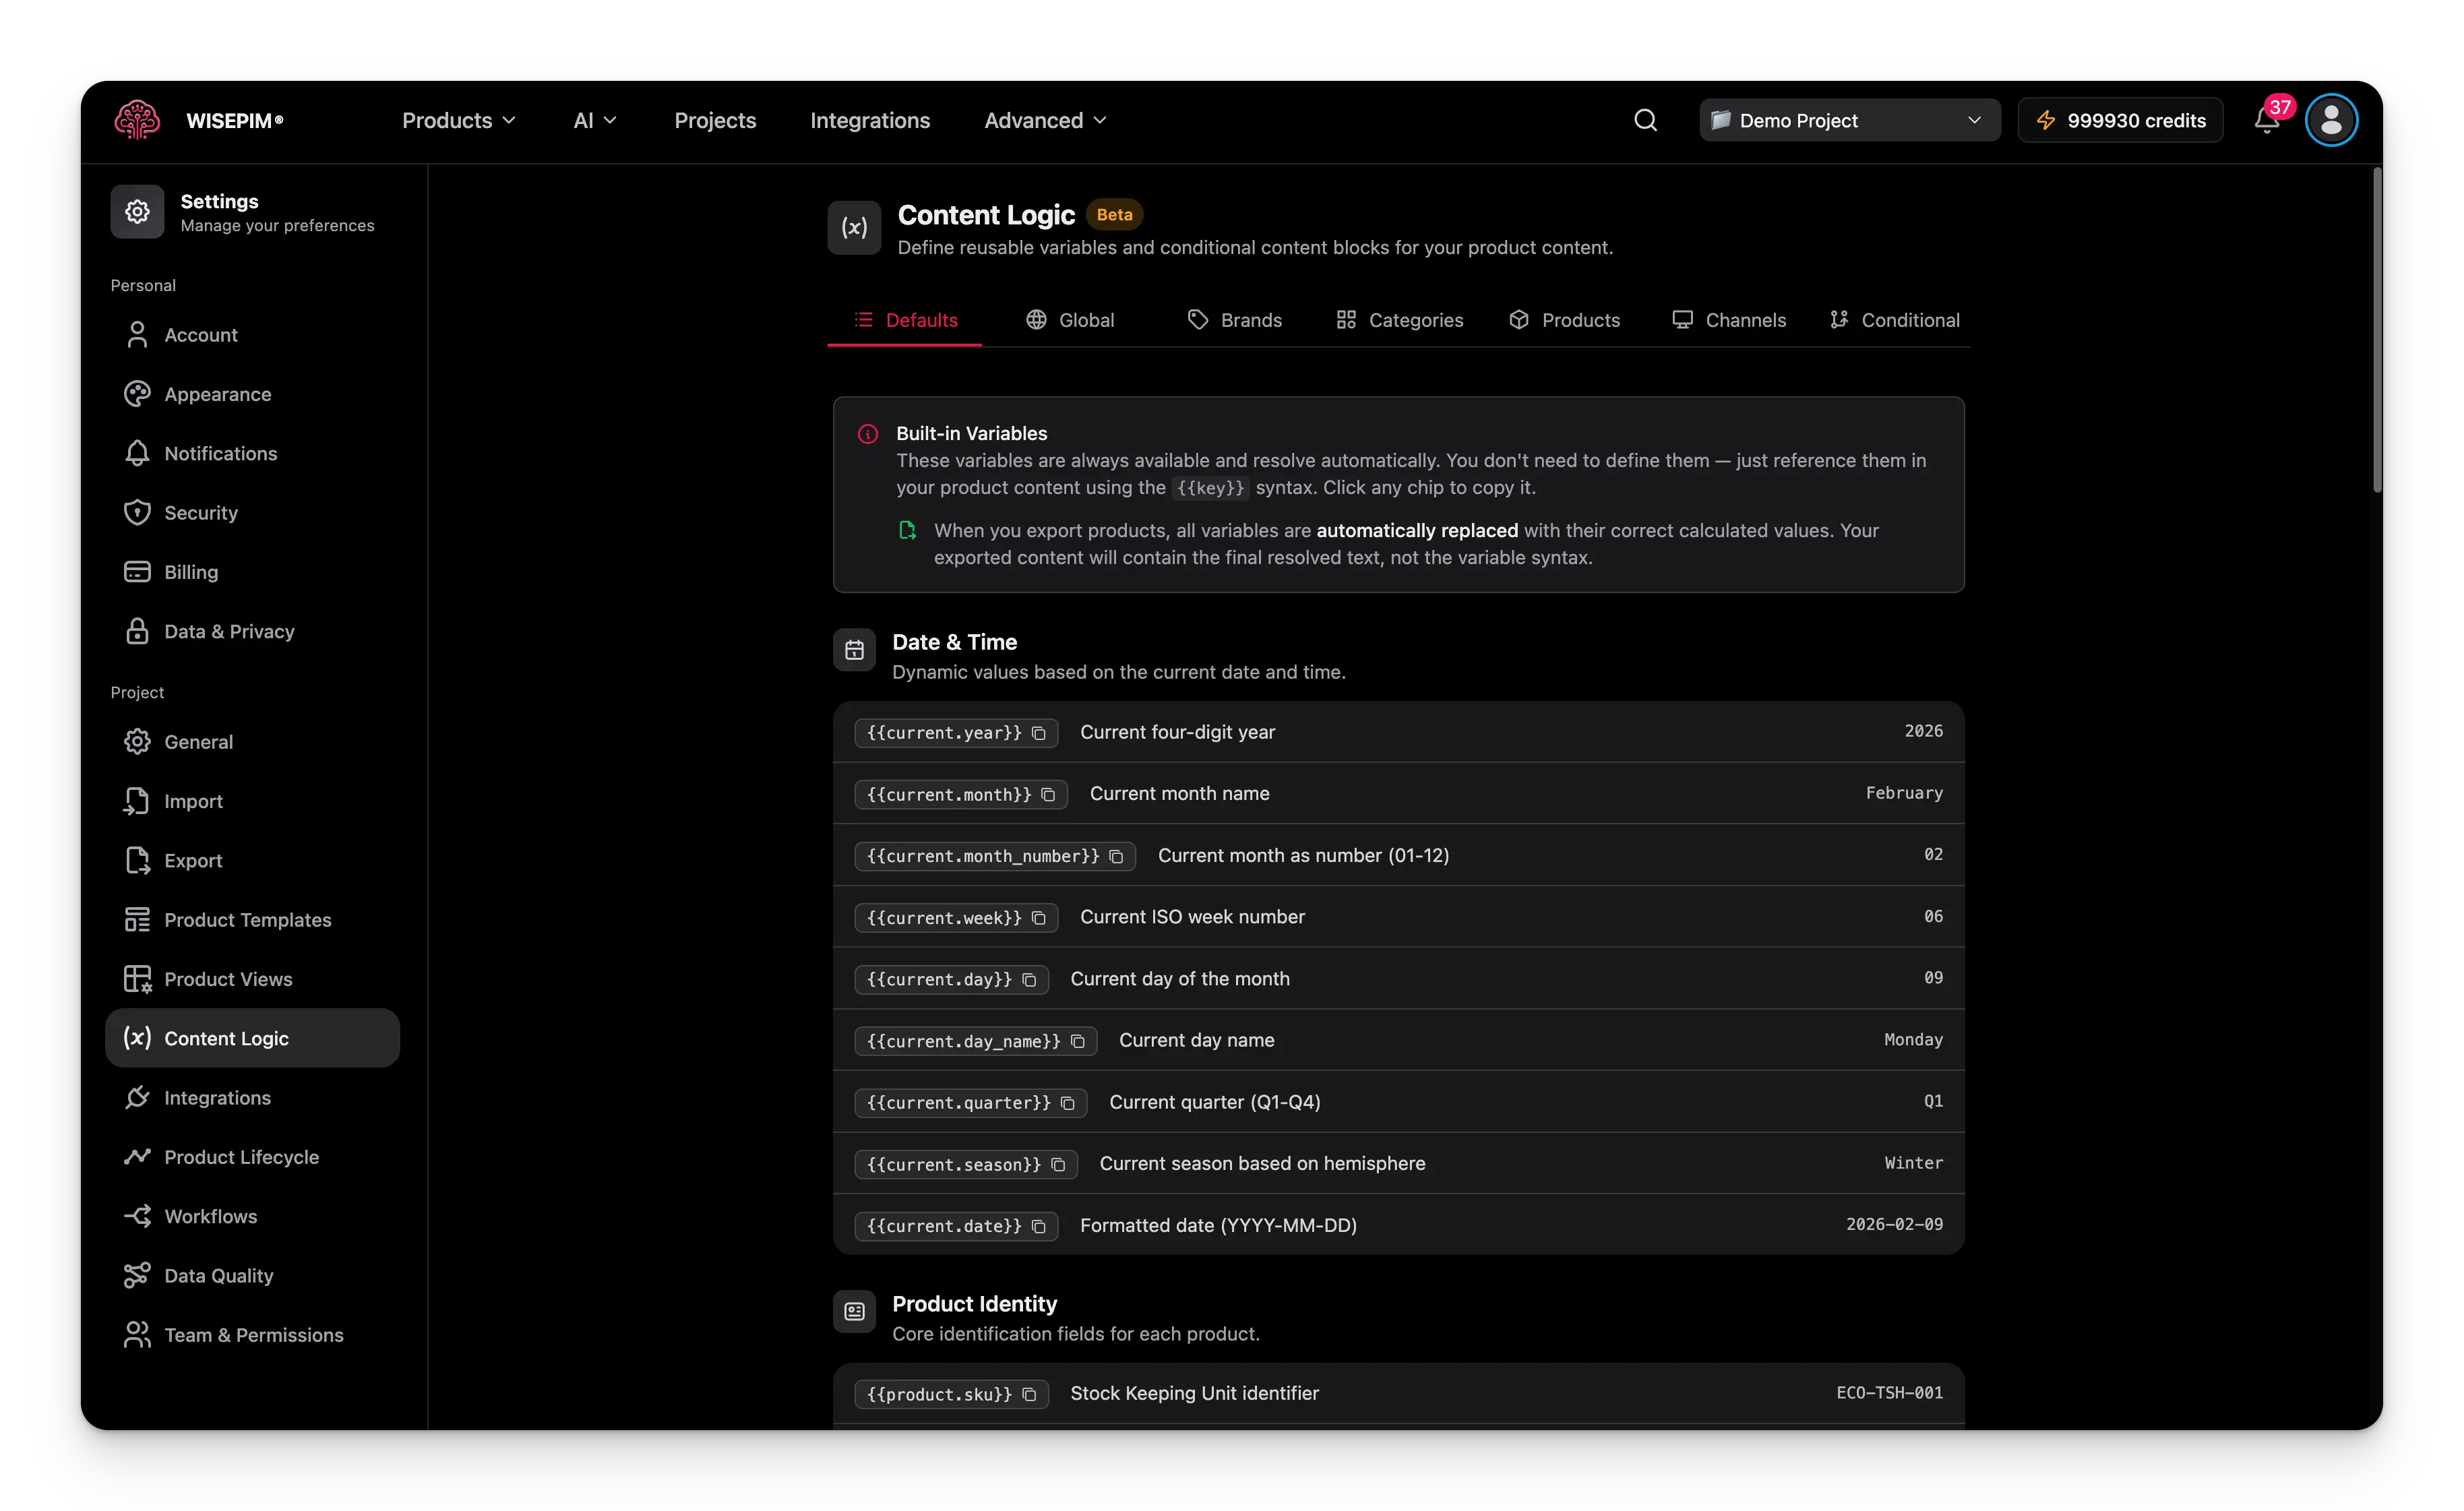
Task: Expand the Products navigation dropdown
Action: pos(458,120)
